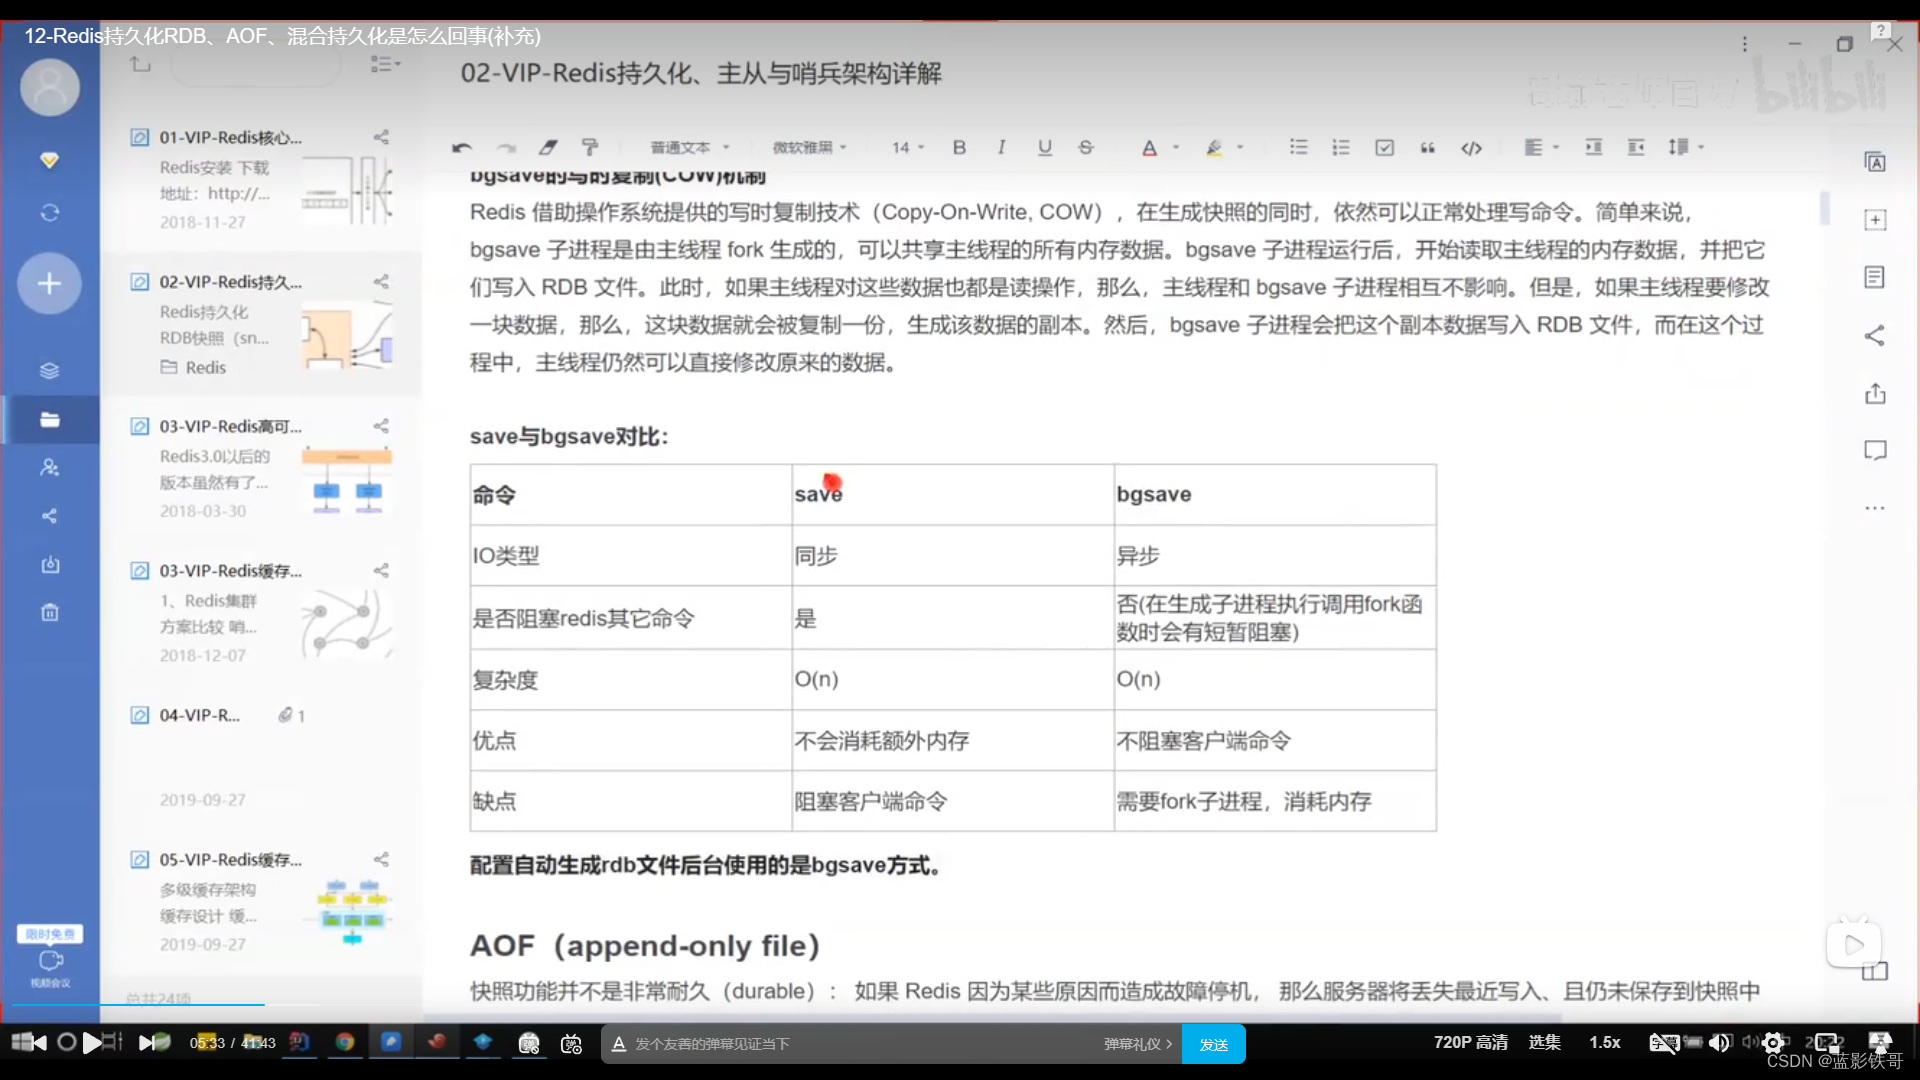This screenshot has height=1080, width=1920.
Task: Click the VIP diamond icon in the sidebar
Action: [49, 160]
